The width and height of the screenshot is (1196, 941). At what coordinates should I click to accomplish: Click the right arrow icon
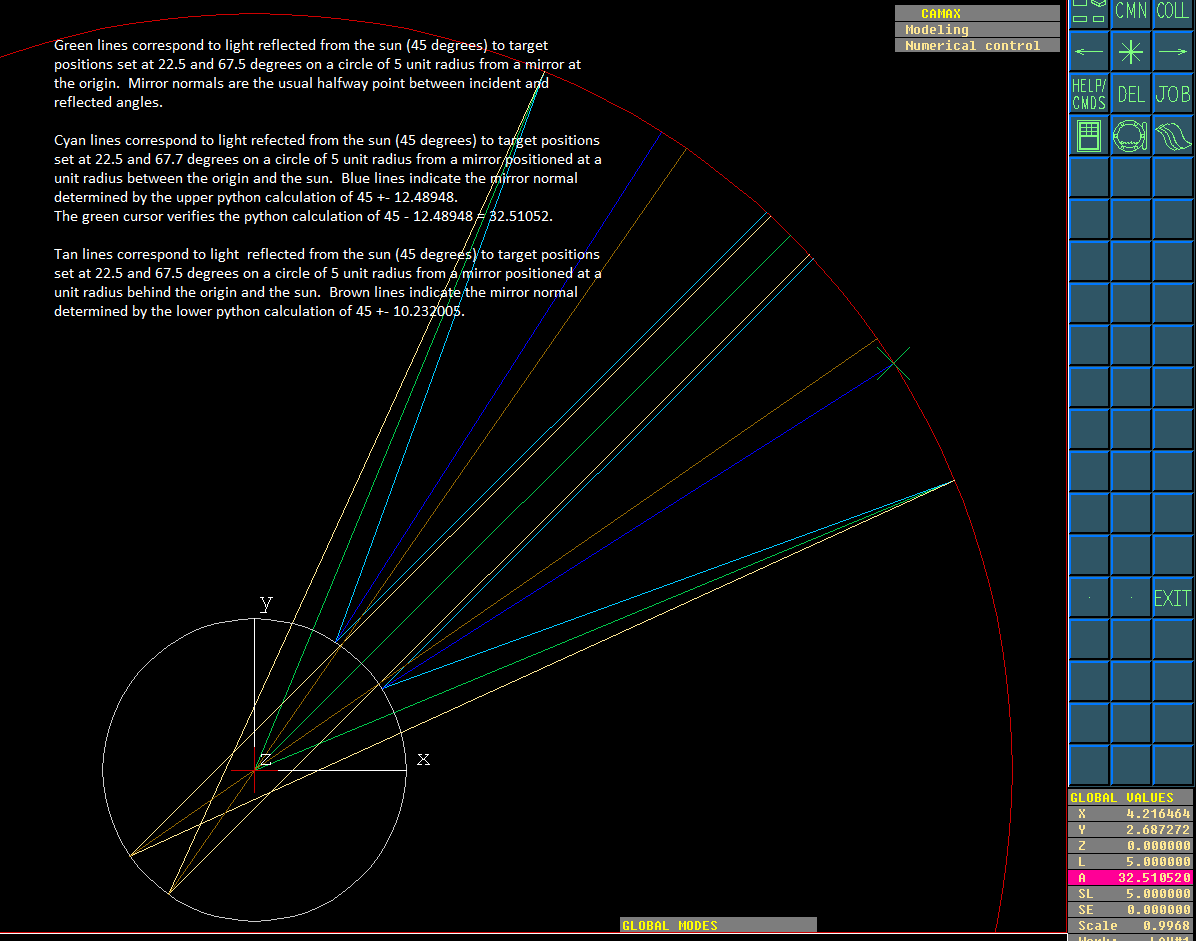(x=1172, y=52)
